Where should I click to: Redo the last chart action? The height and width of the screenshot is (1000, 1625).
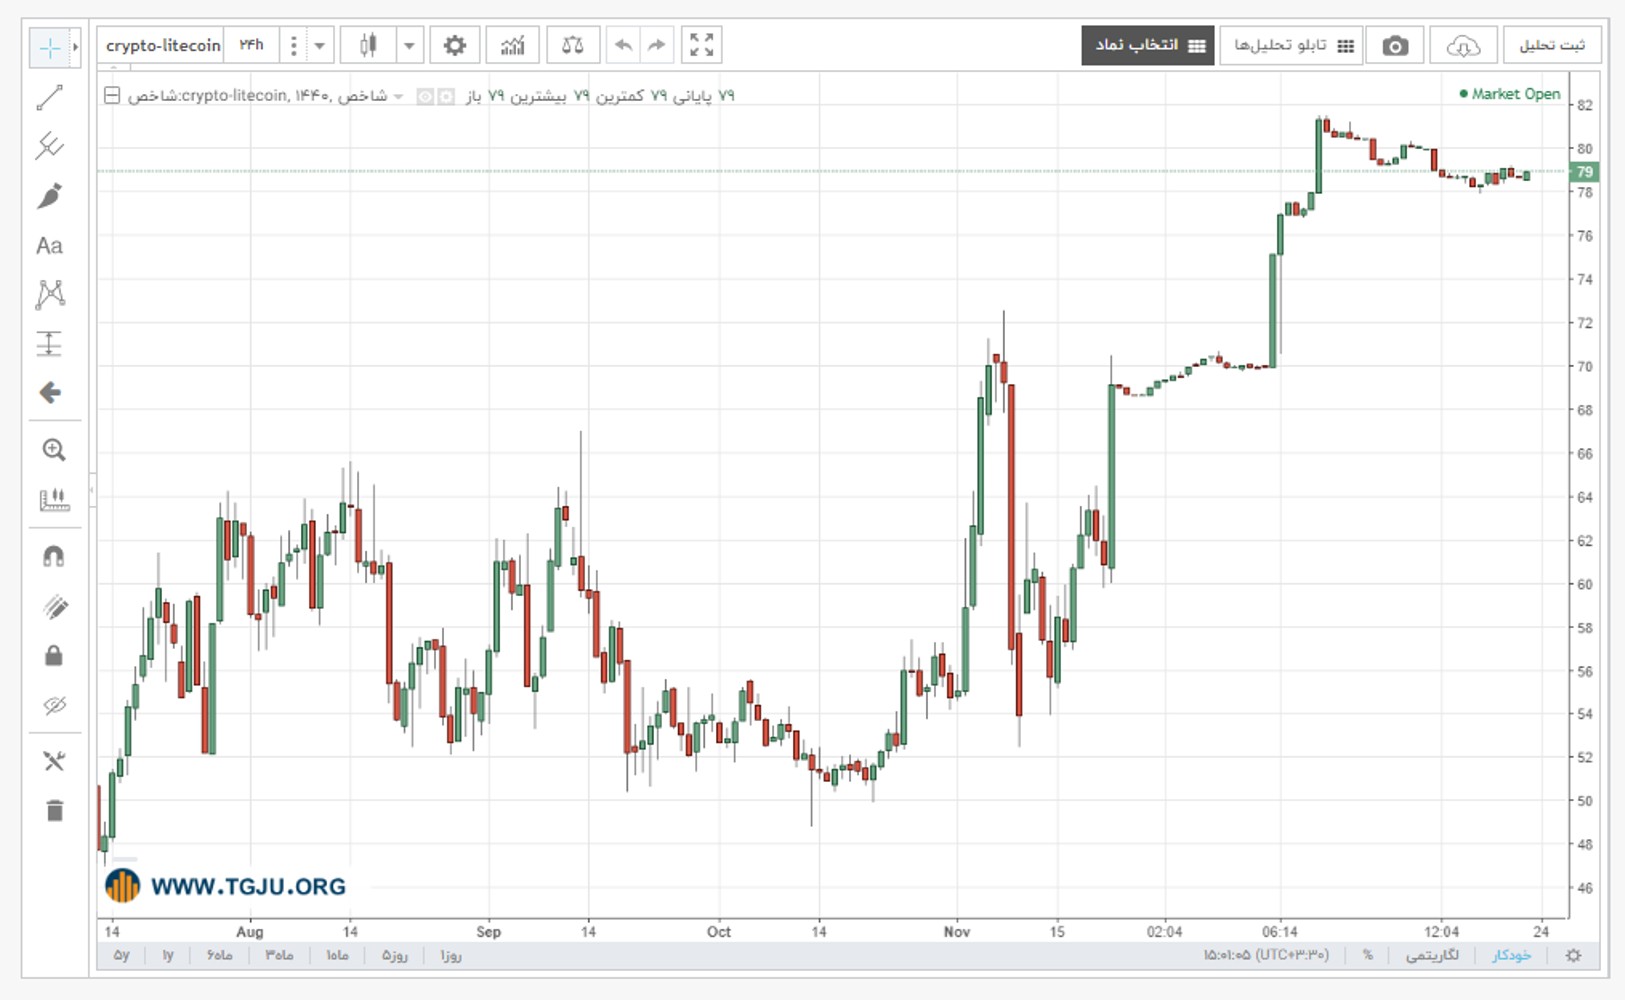656,45
